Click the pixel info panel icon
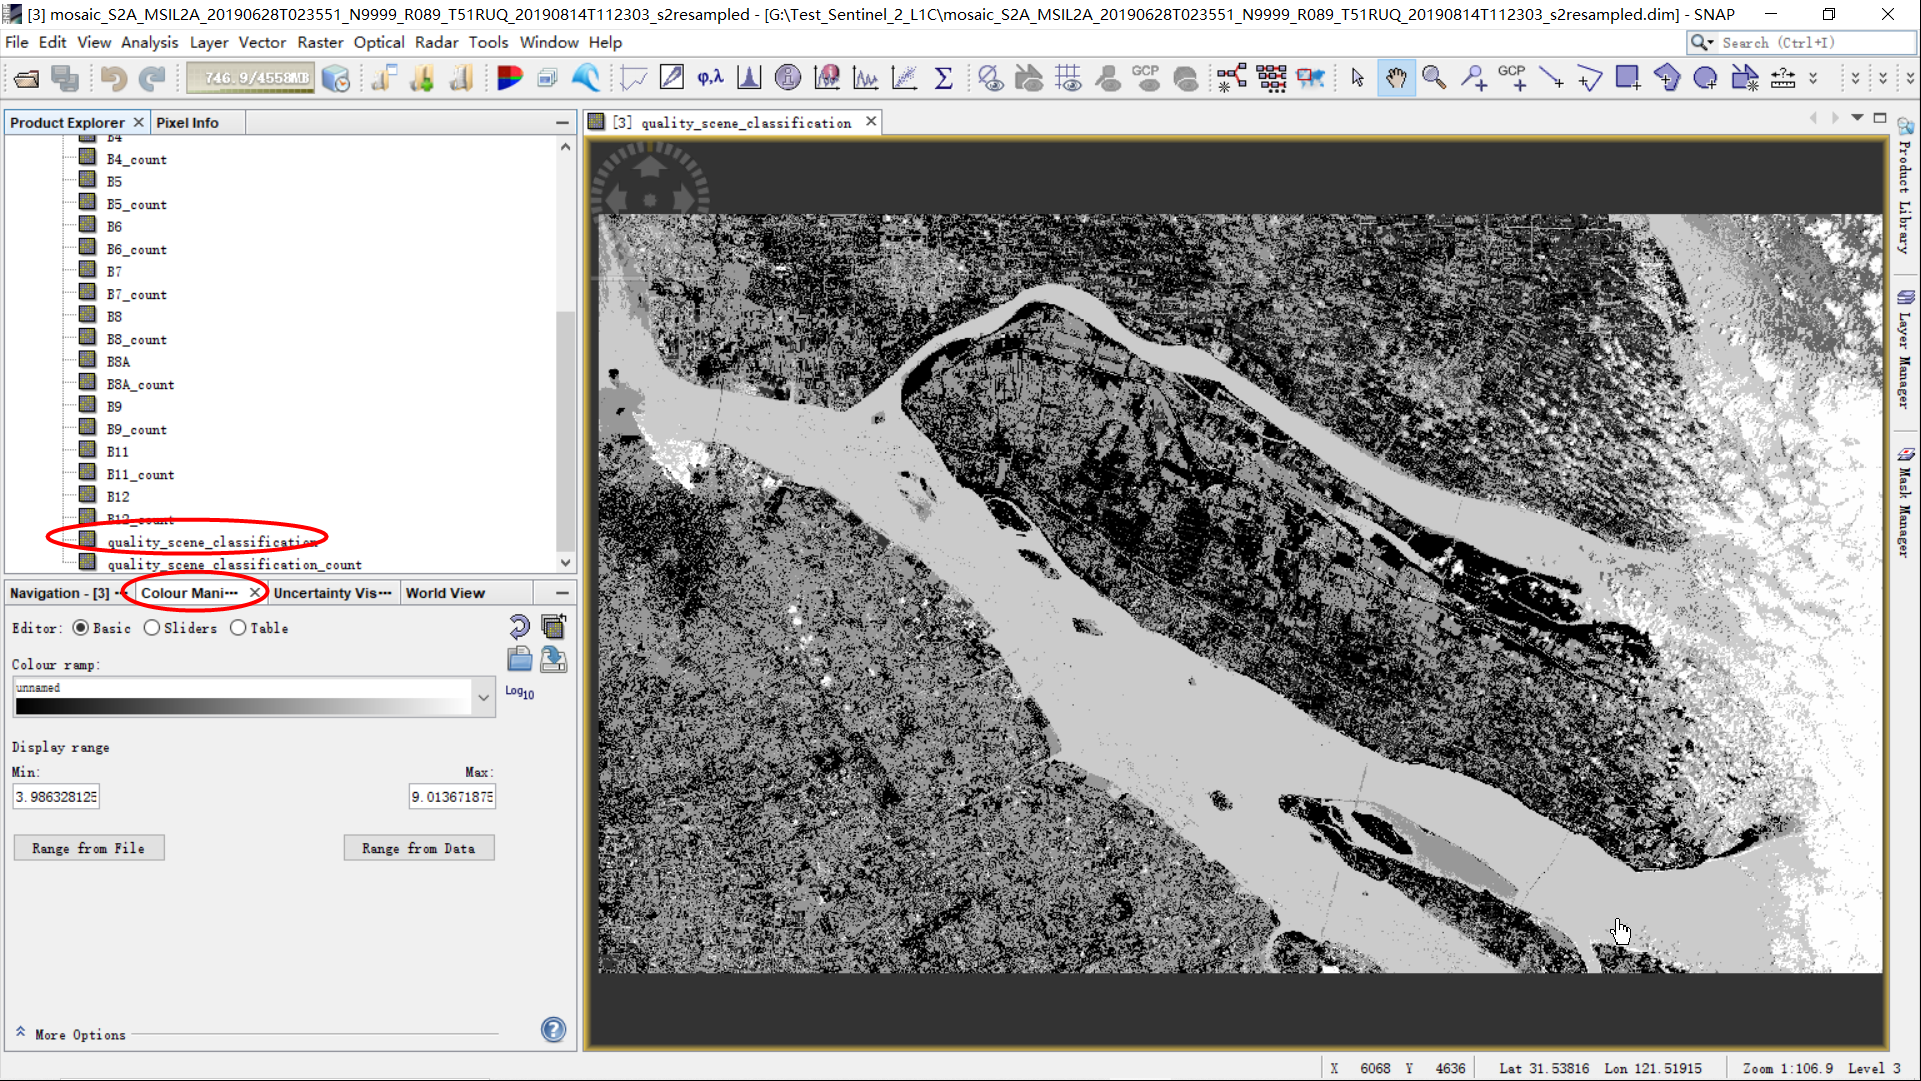1921x1081 pixels. 187,121
